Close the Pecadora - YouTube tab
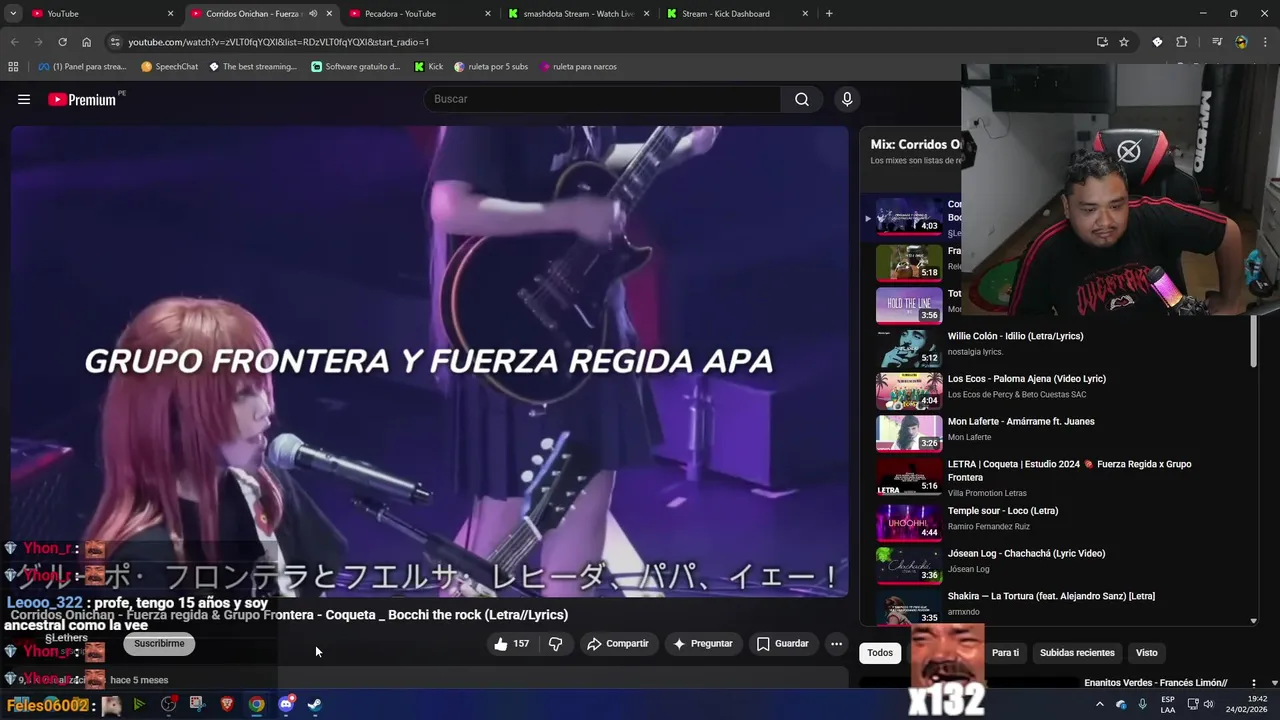1280x720 pixels. pos(488,14)
